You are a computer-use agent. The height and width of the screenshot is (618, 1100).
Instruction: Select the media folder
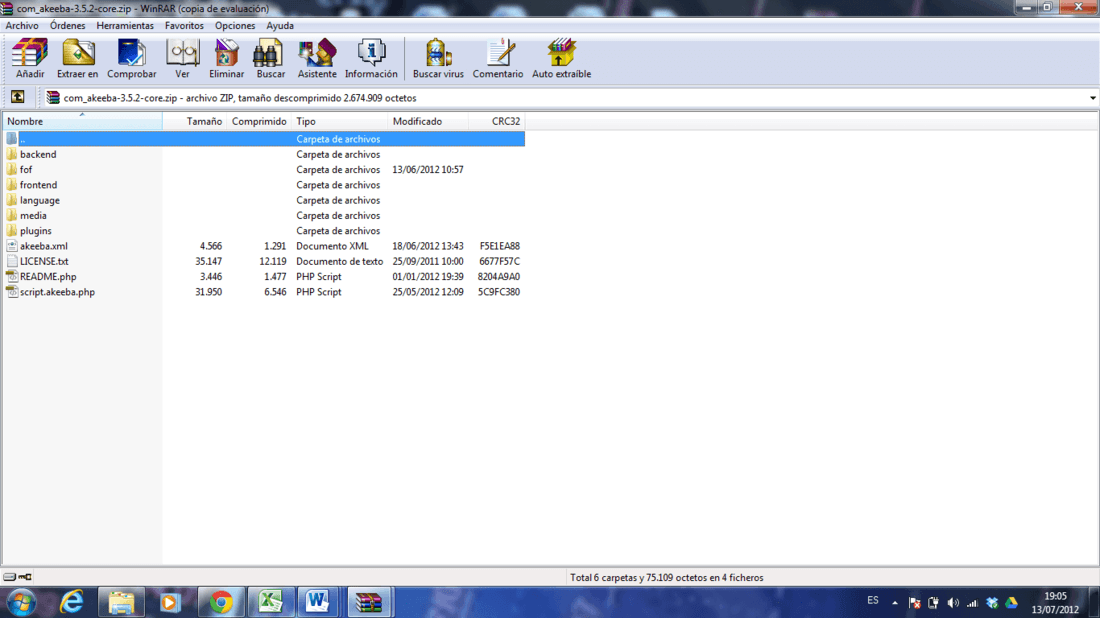point(33,216)
